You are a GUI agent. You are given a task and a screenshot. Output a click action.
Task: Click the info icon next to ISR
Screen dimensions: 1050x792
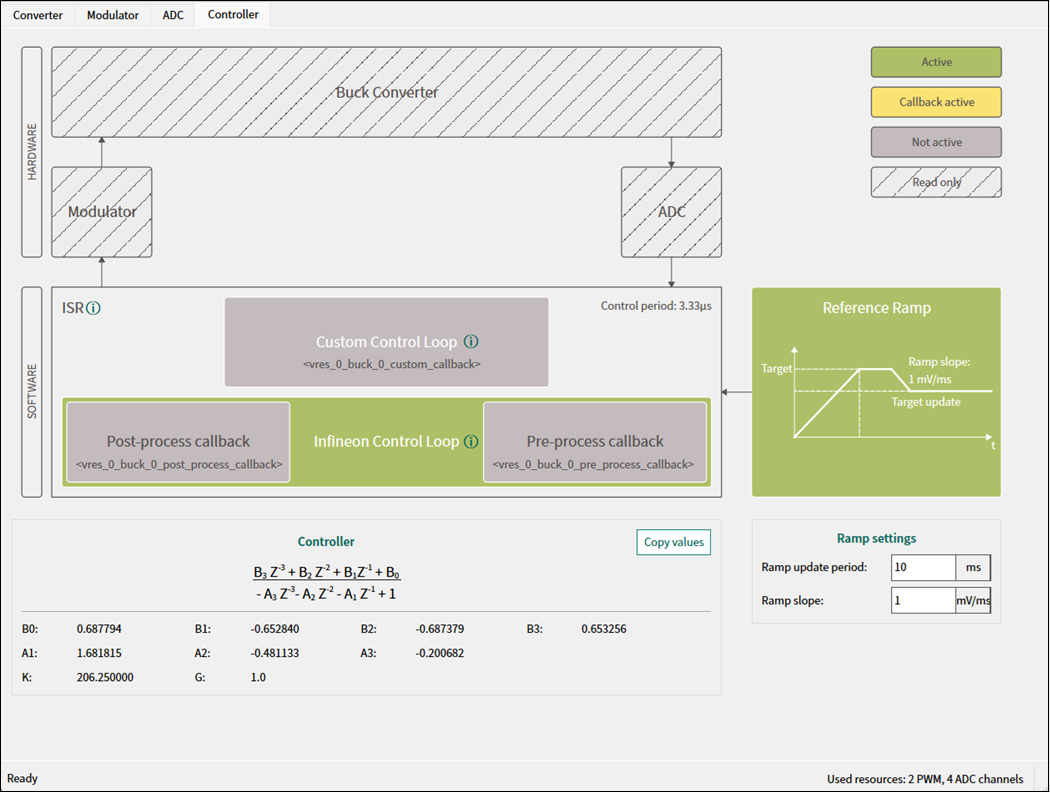coord(94,309)
